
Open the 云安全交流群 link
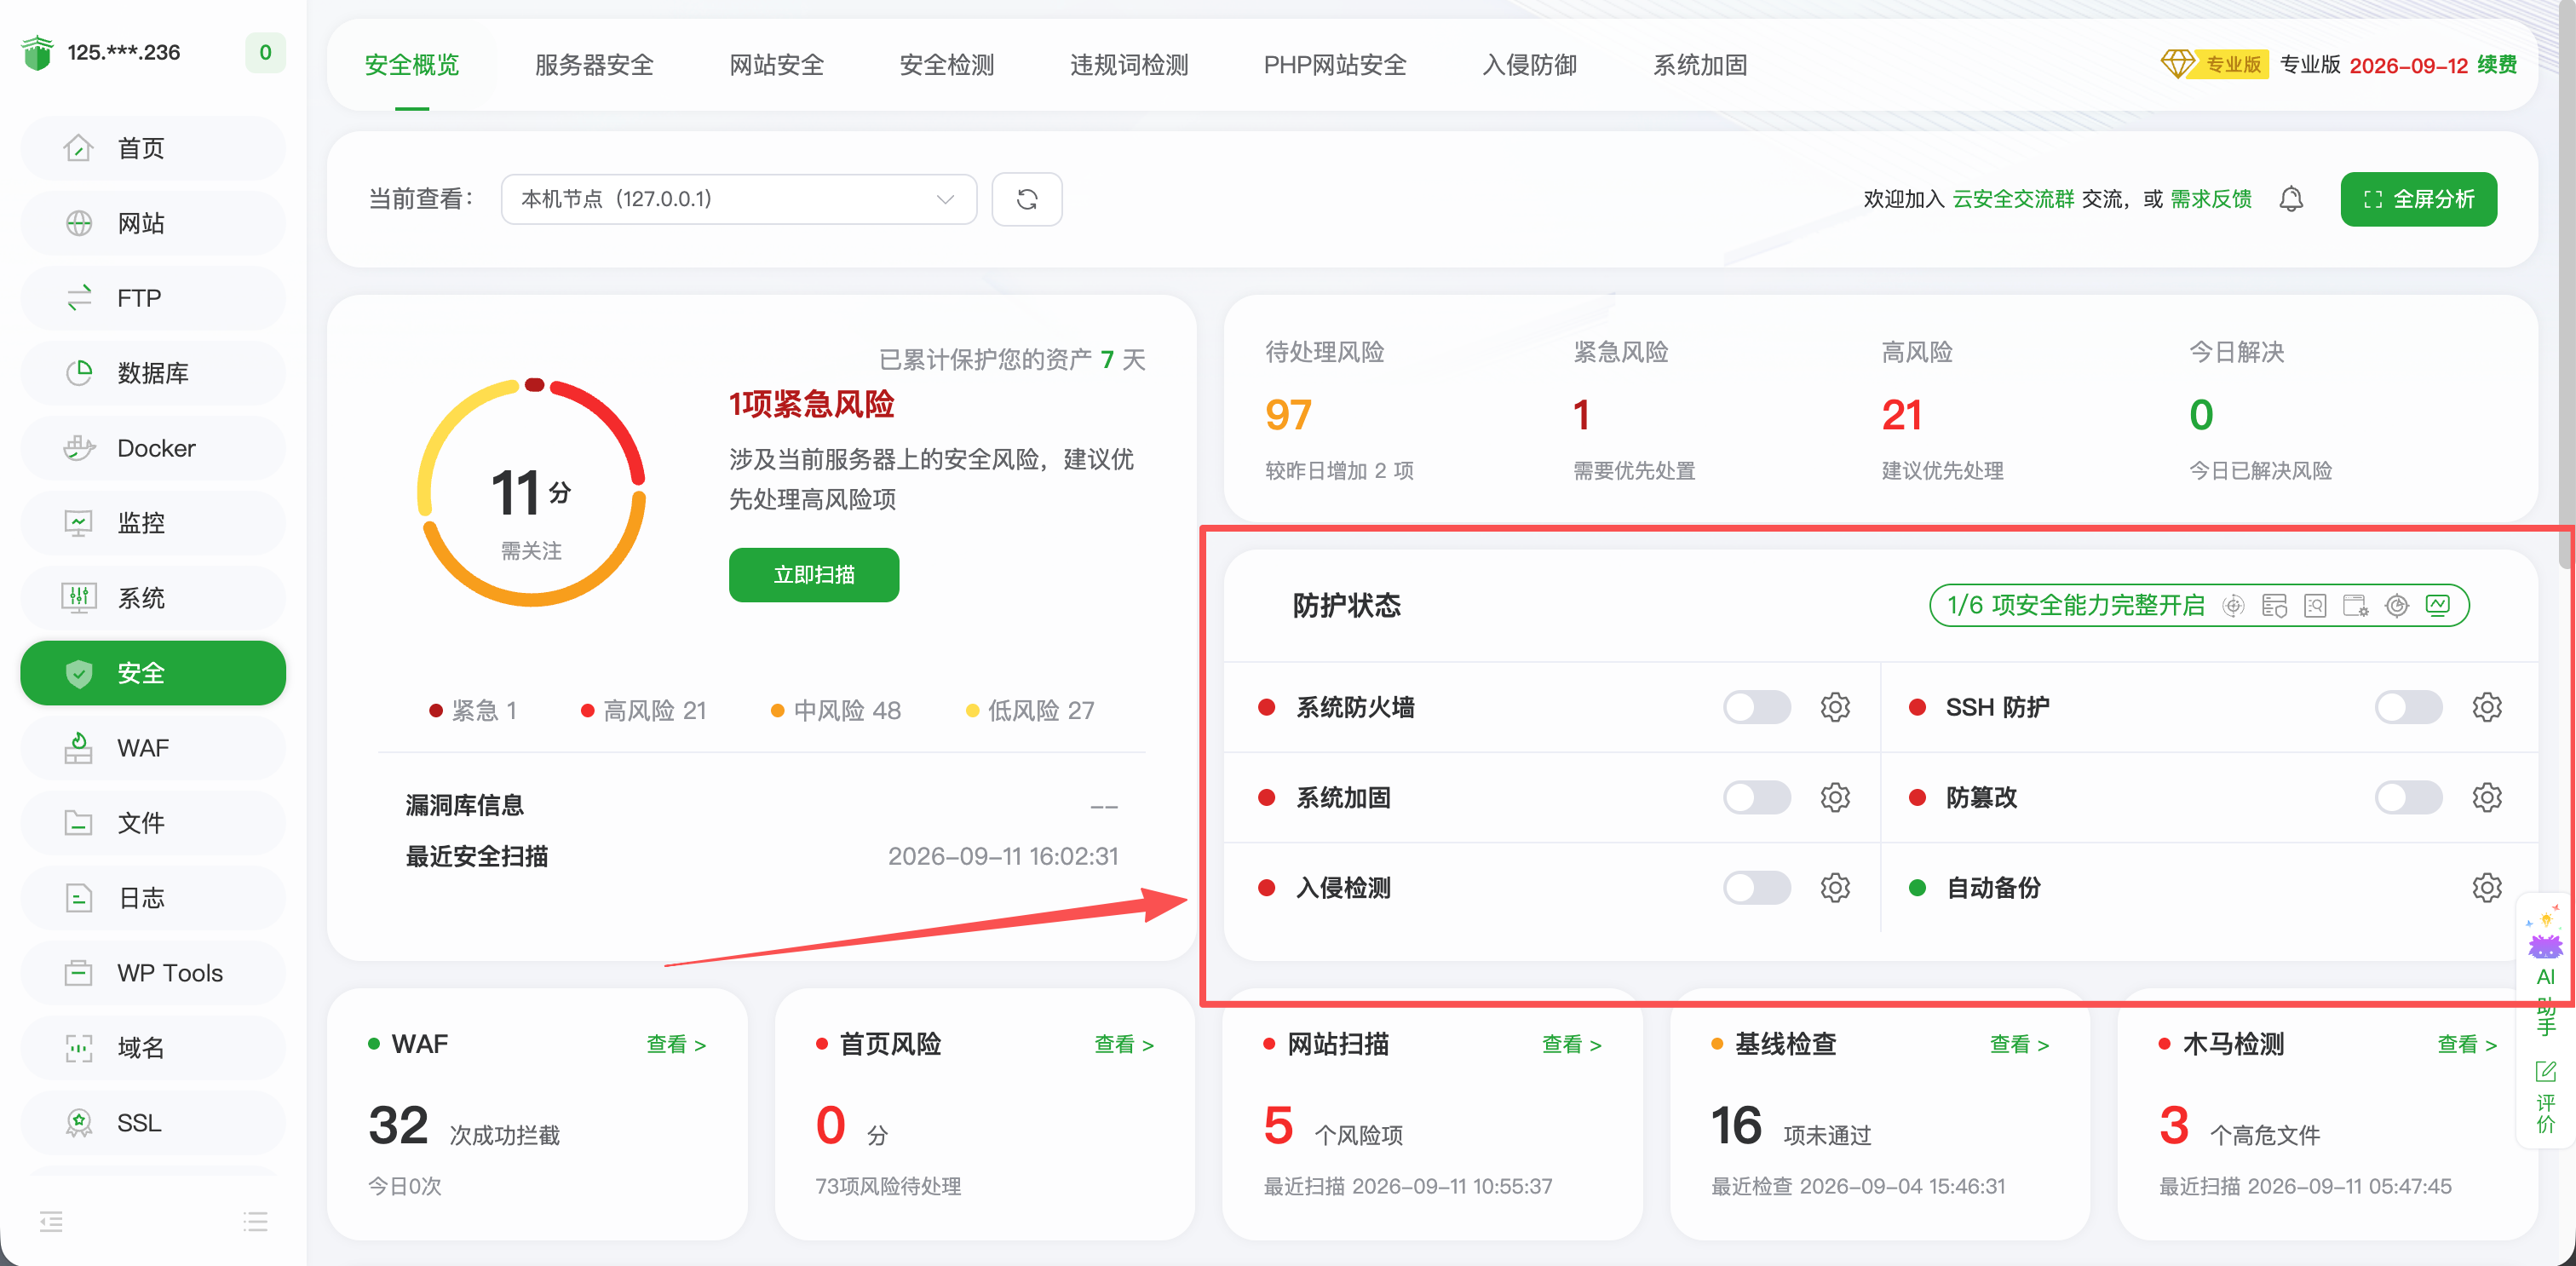point(2013,199)
